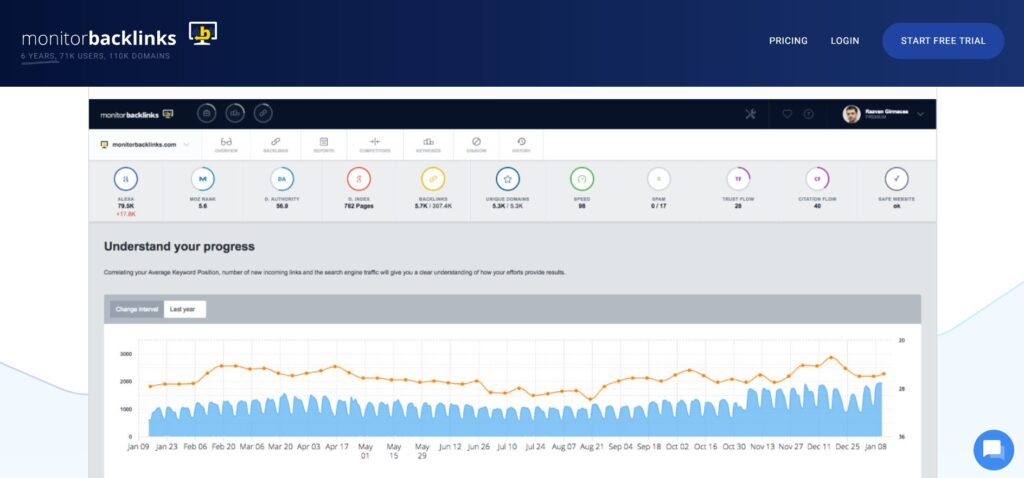Click the Dec 11 chart axis label
Image resolution: width=1024 pixels, height=478 pixels.
pyautogui.click(x=818, y=447)
